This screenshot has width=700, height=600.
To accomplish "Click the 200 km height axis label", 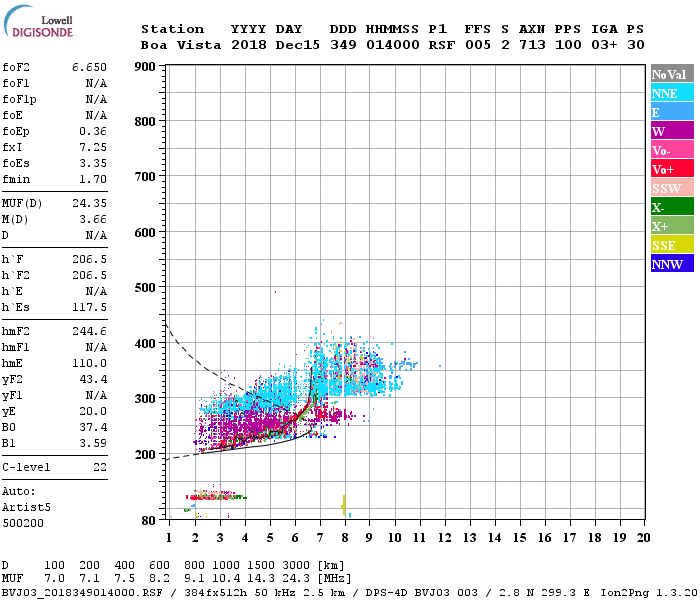I will click(145, 454).
